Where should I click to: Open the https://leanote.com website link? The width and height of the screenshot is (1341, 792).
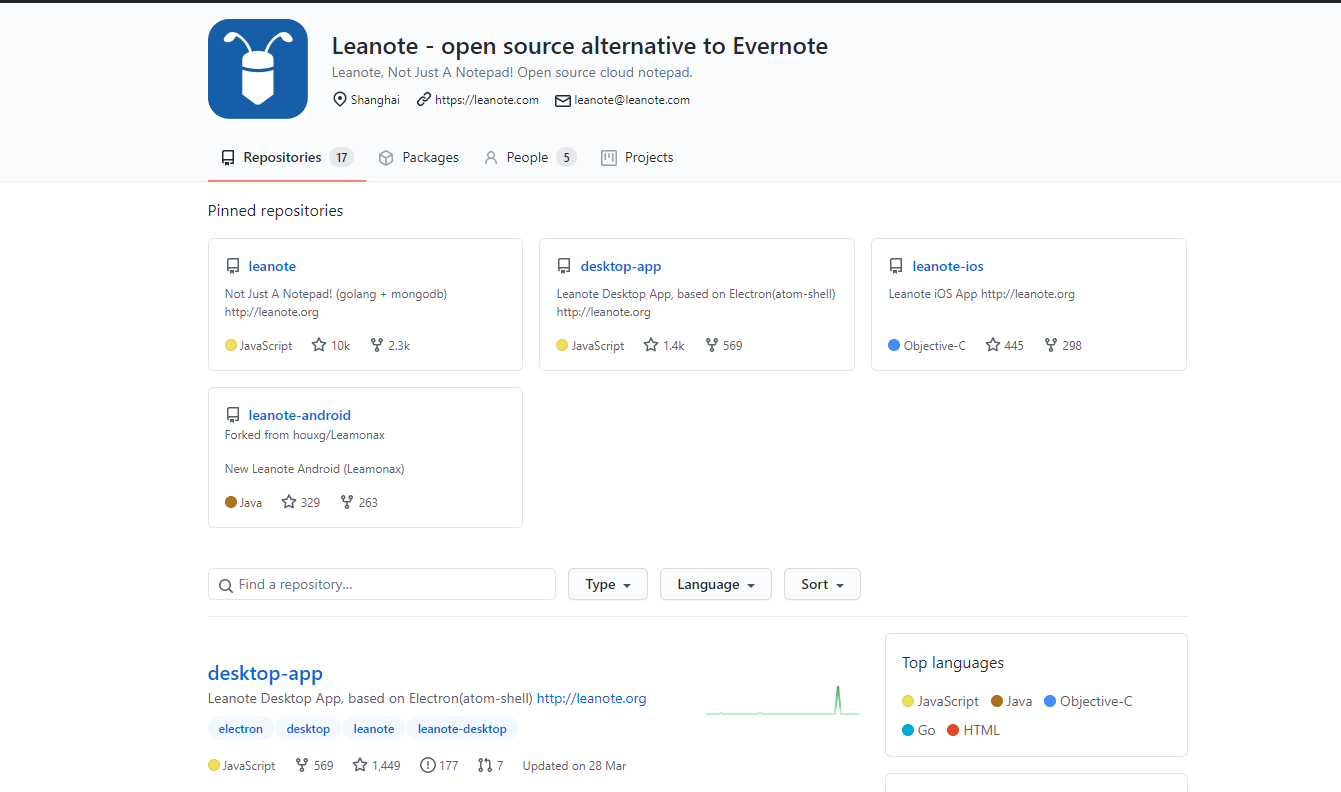487,100
